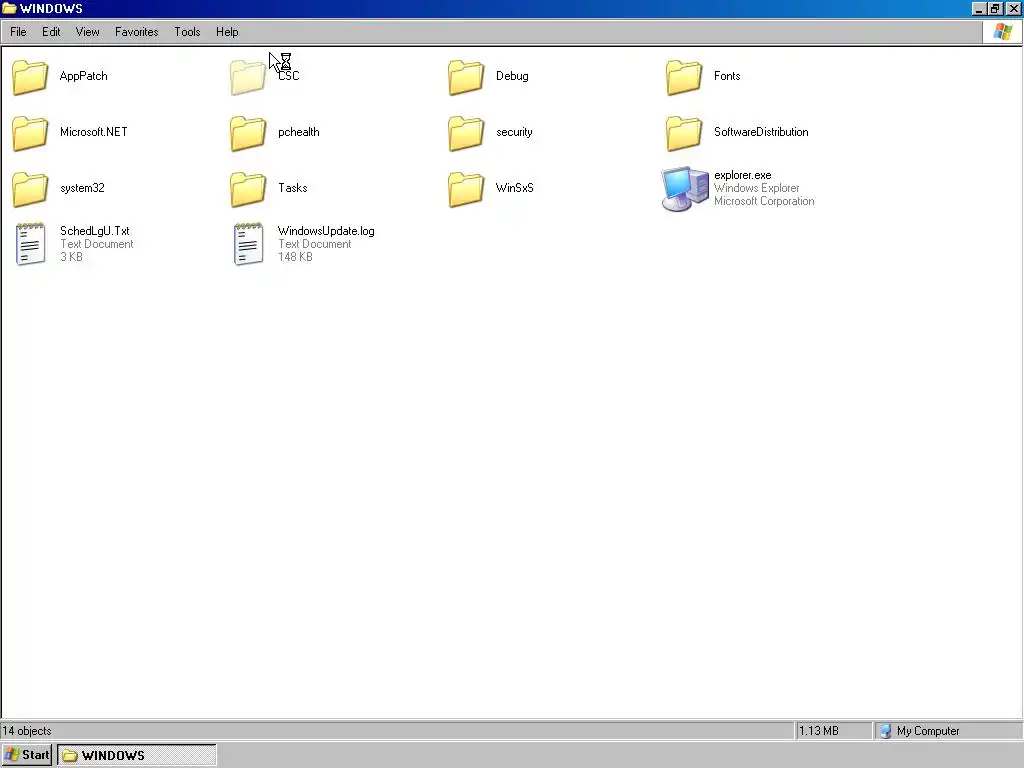Click the 1.13 MB status bar entry
1024x768 pixels.
[819, 731]
